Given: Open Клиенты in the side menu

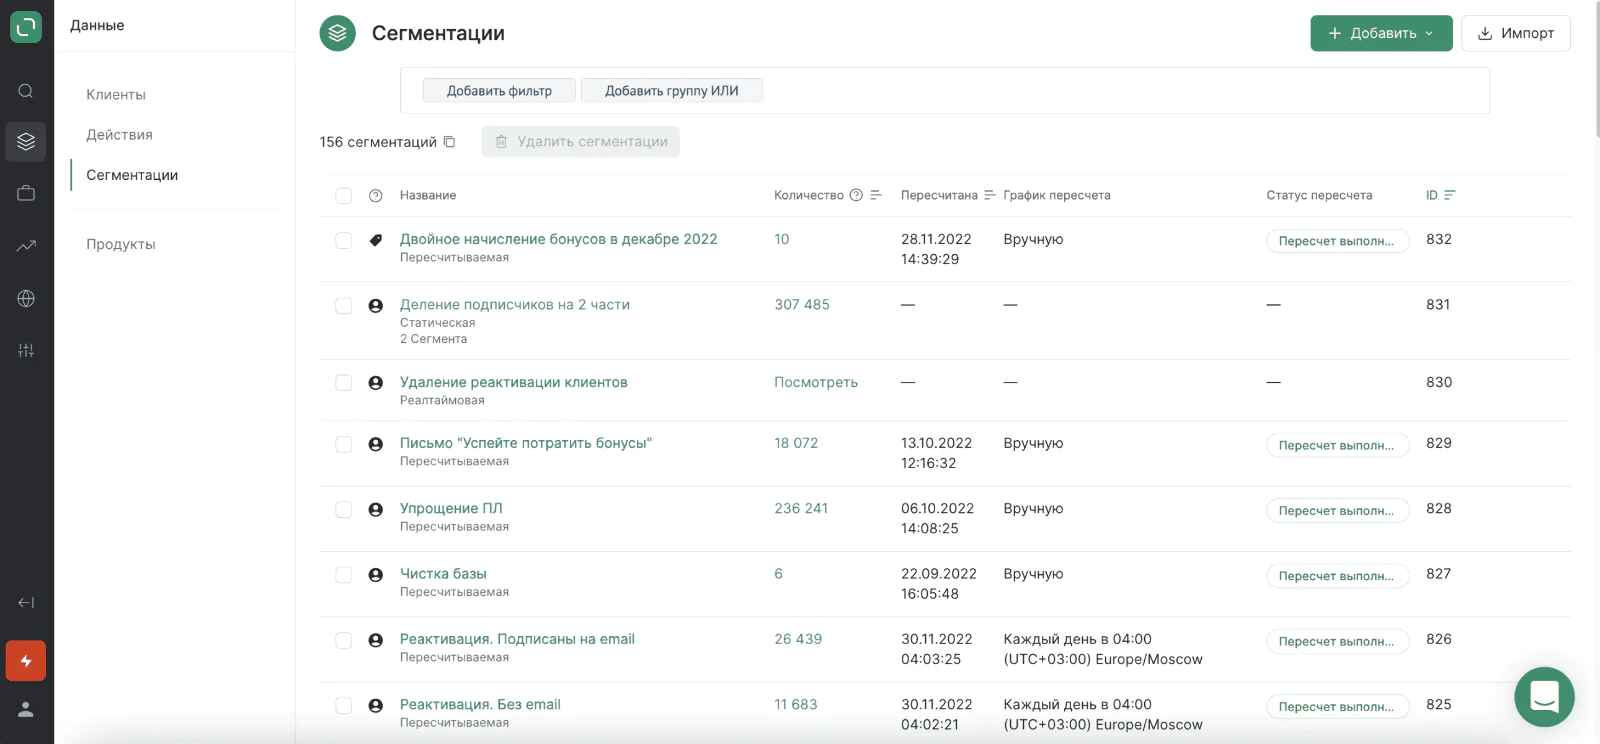Looking at the screenshot, I should [x=116, y=94].
